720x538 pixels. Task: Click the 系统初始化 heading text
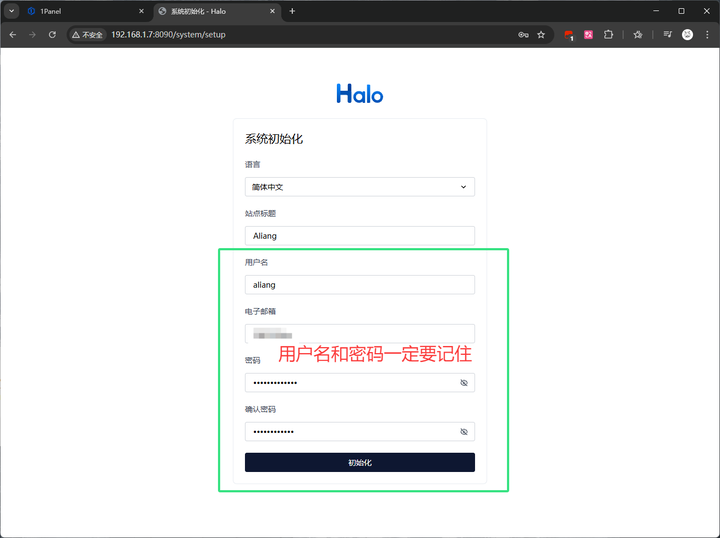[274, 139]
